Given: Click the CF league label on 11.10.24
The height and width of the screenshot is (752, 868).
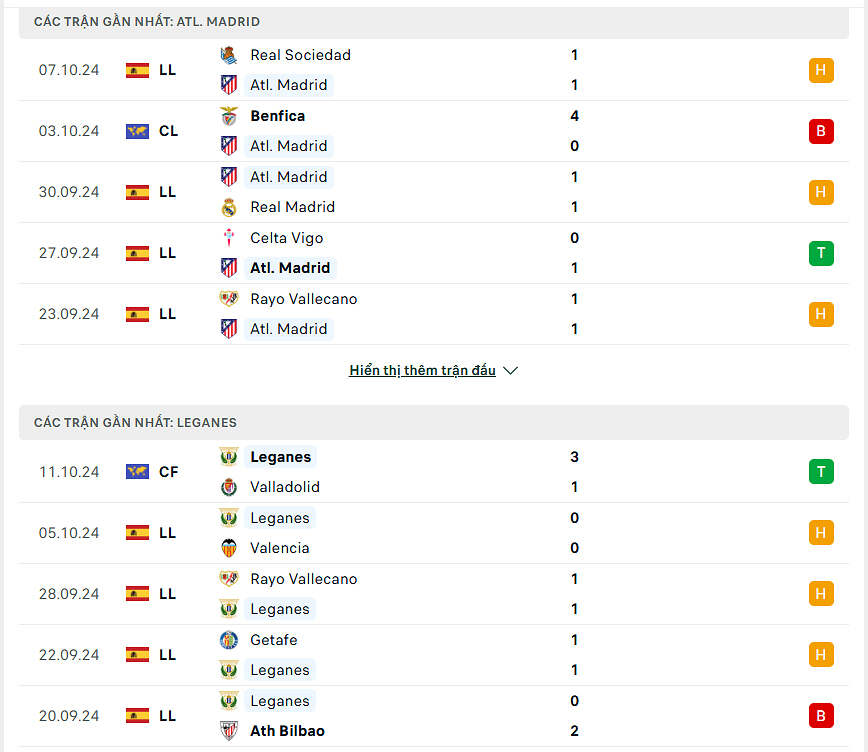Looking at the screenshot, I should (x=168, y=472).
